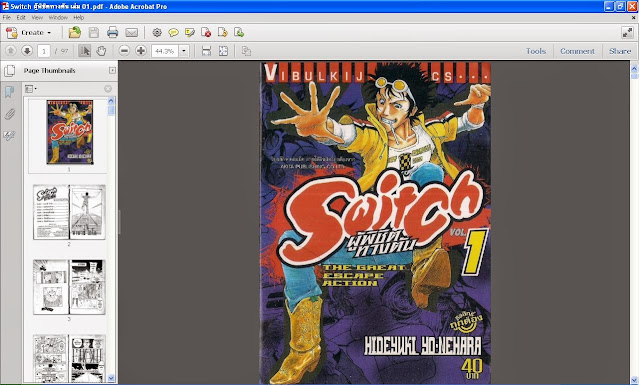This screenshot has height=385, width=640.
Task: Open the Comment pane
Action: pyautogui.click(x=577, y=51)
